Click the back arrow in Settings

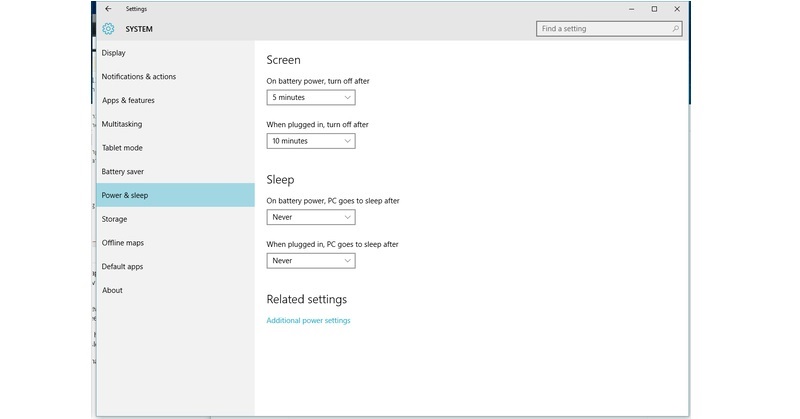click(108, 9)
